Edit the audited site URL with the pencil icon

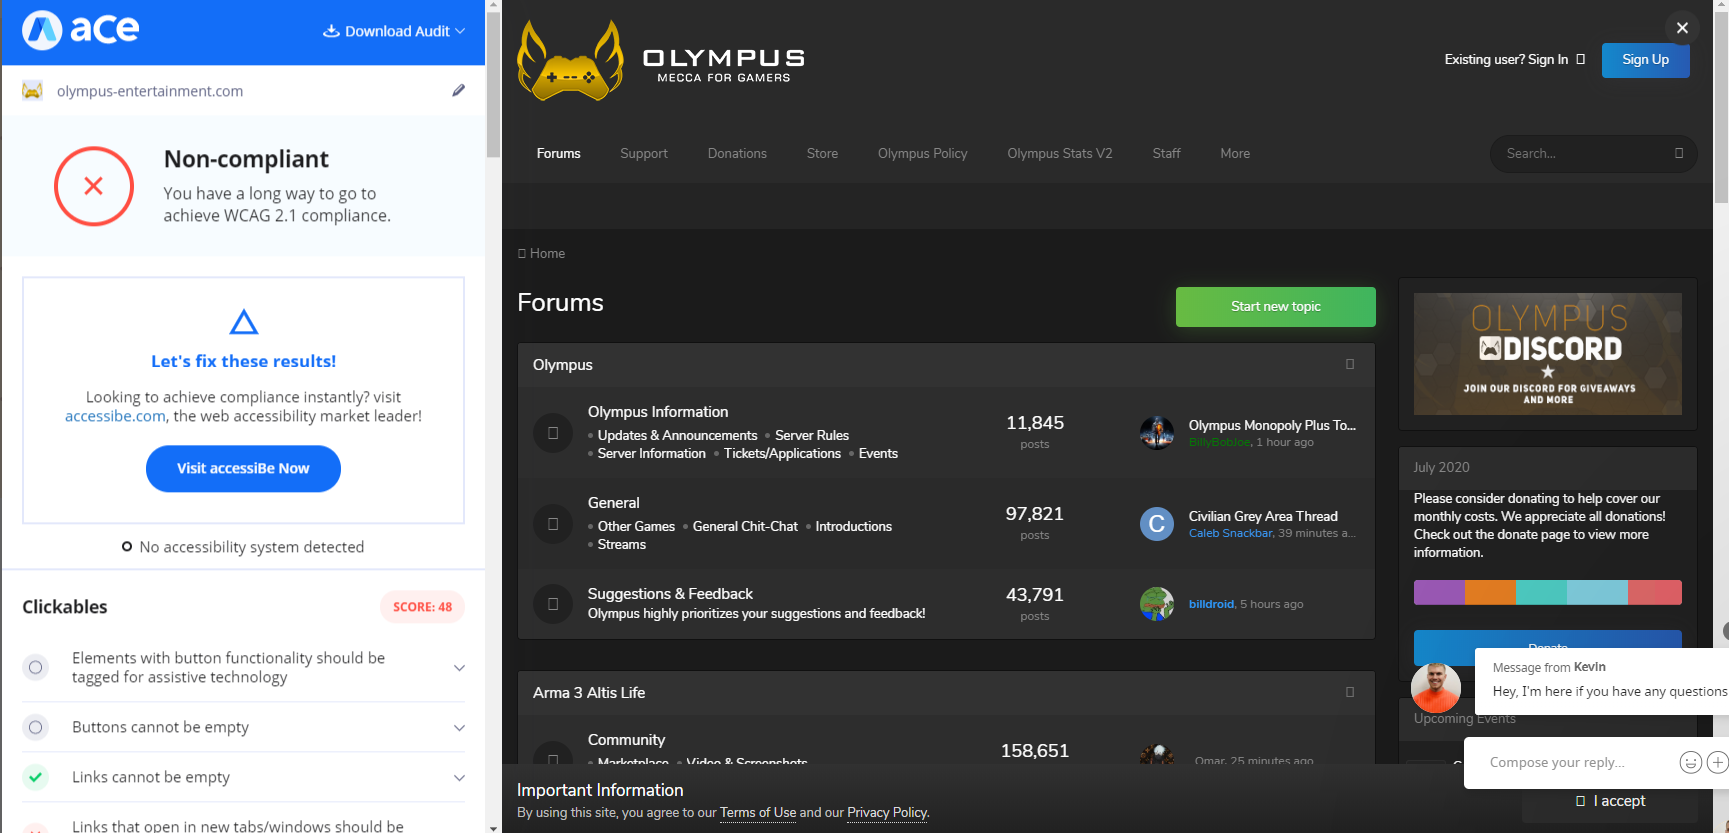tap(458, 91)
